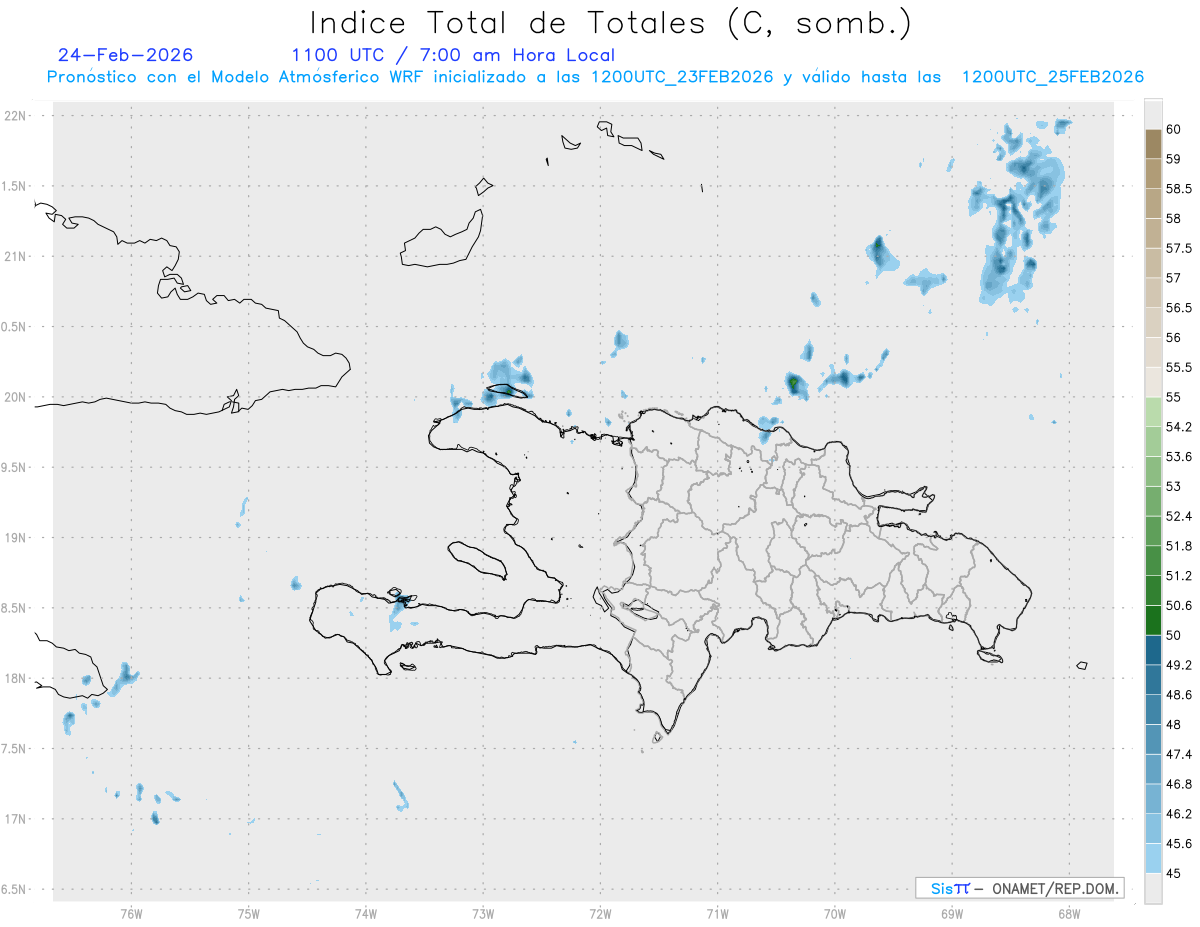Pick the dark brown swatch between 59 and 60
This screenshot has width=1200, height=927.
pos(1153,144)
